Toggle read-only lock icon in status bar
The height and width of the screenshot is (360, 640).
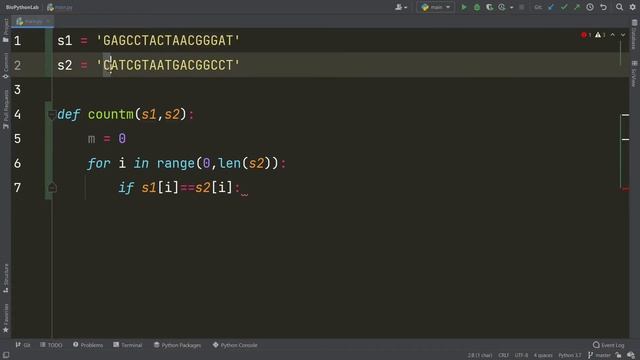(619, 355)
